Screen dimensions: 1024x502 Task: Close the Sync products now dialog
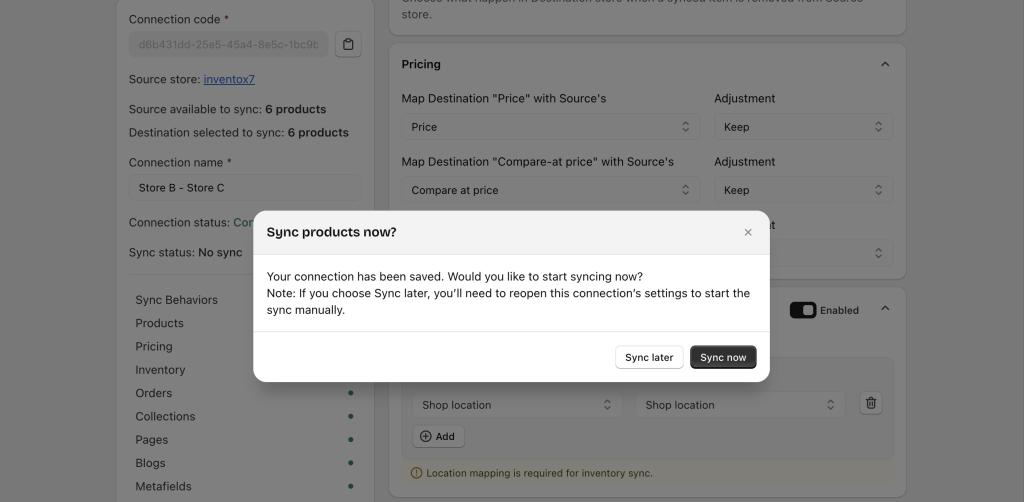(x=748, y=232)
